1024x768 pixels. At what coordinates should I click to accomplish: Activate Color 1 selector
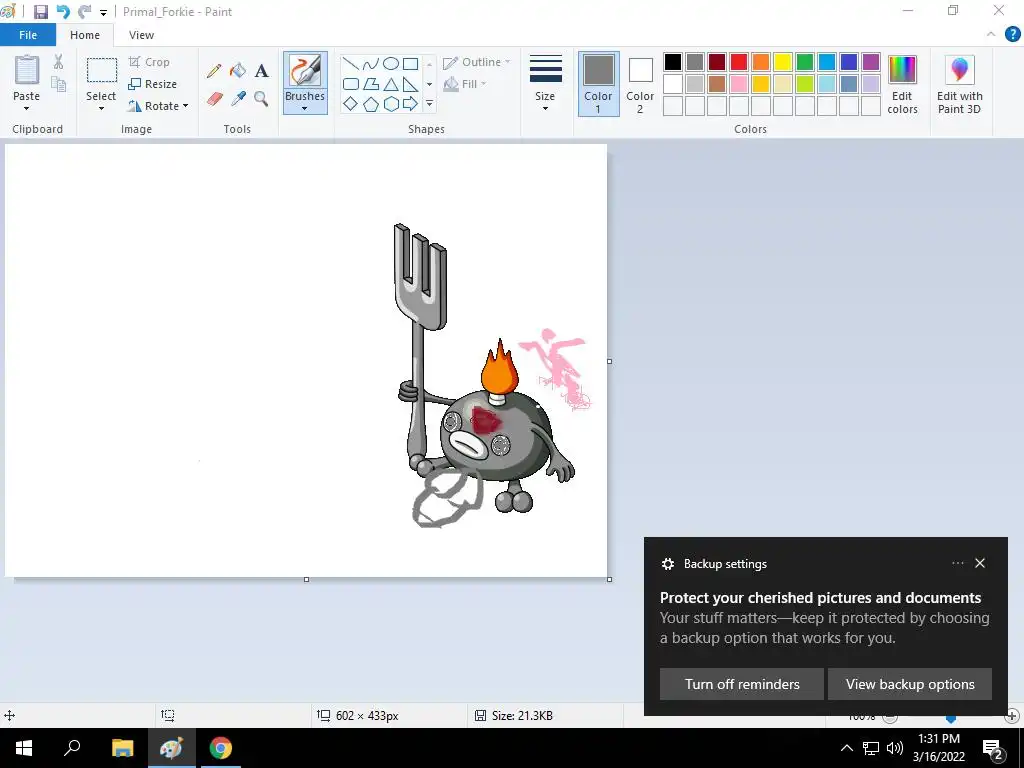[x=598, y=84]
